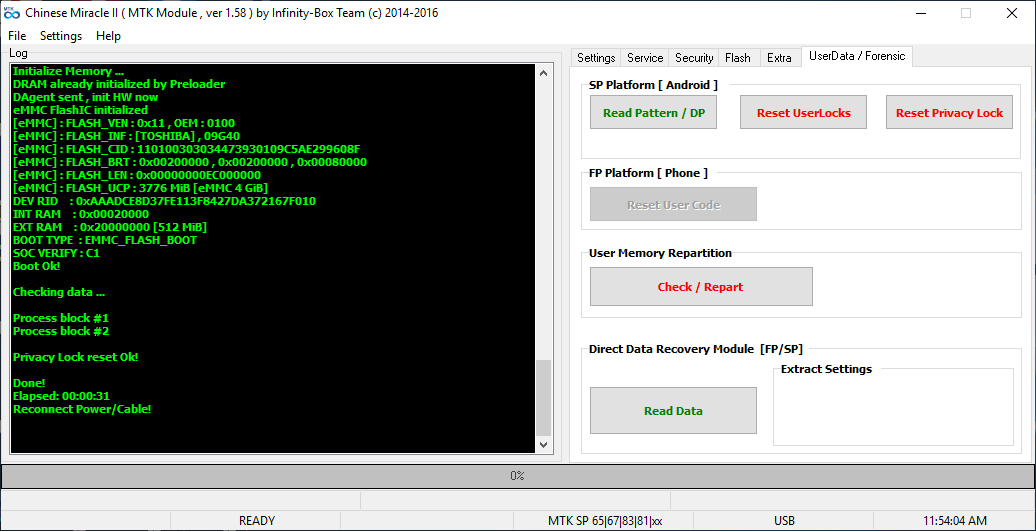The height and width of the screenshot is (531, 1036).
Task: Click the MTK SP 65|67|83|81|xx status entry
Action: (x=605, y=521)
